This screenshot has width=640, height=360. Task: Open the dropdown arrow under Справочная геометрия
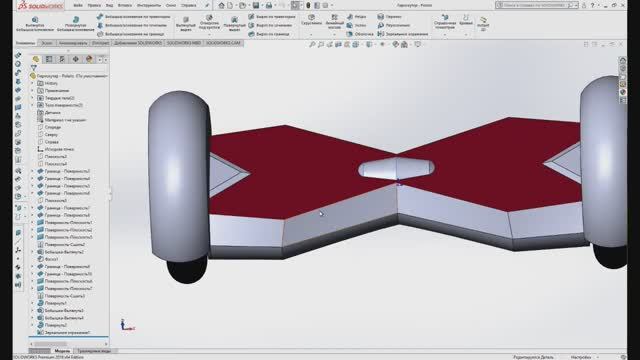445,35
